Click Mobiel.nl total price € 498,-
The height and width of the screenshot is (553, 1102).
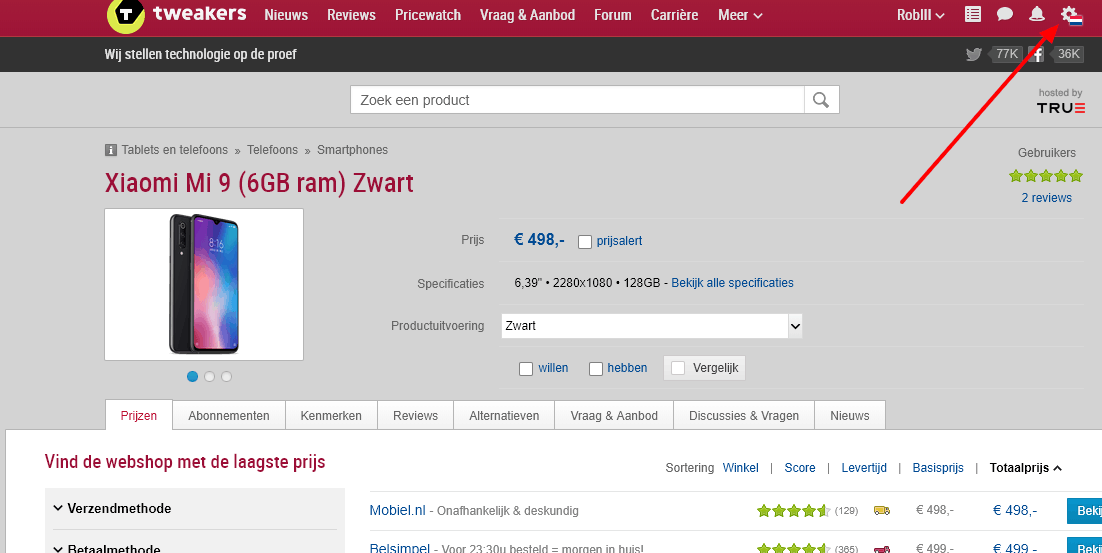click(1015, 511)
